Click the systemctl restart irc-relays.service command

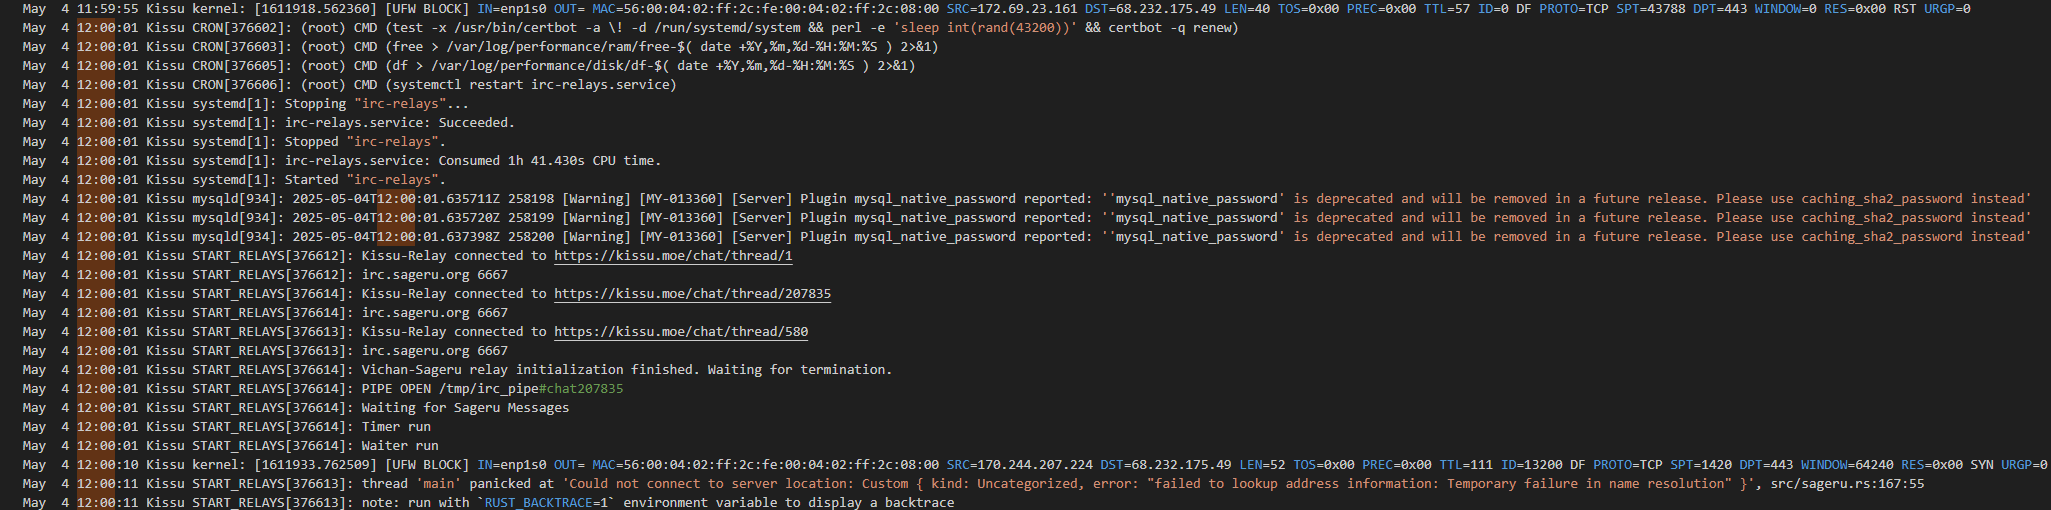tap(531, 85)
